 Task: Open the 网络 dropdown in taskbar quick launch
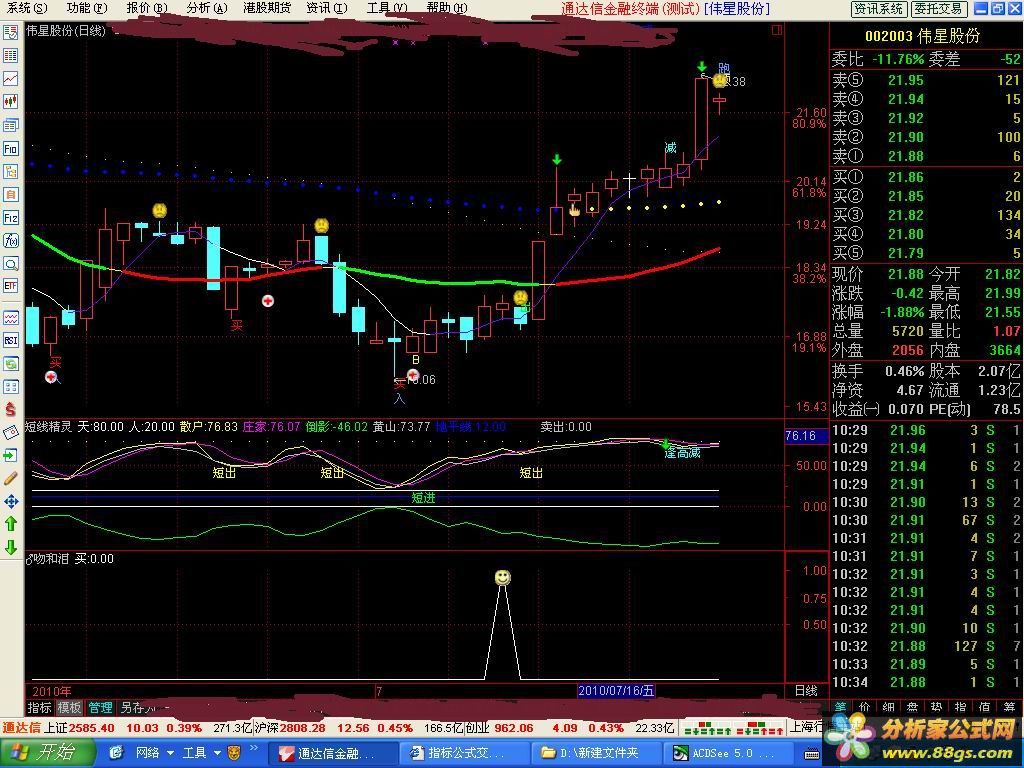[154, 753]
